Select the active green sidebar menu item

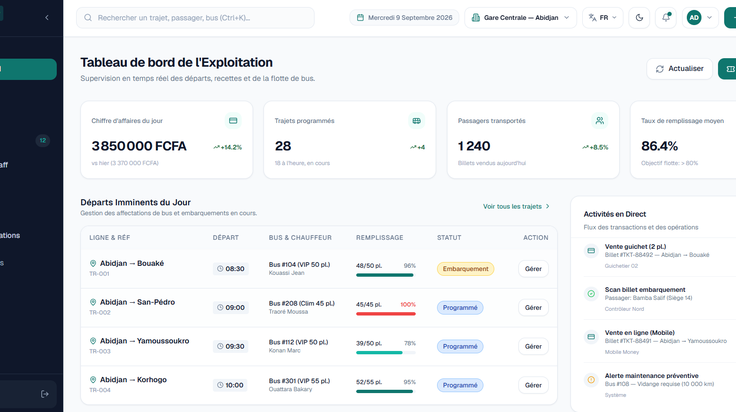(27, 69)
